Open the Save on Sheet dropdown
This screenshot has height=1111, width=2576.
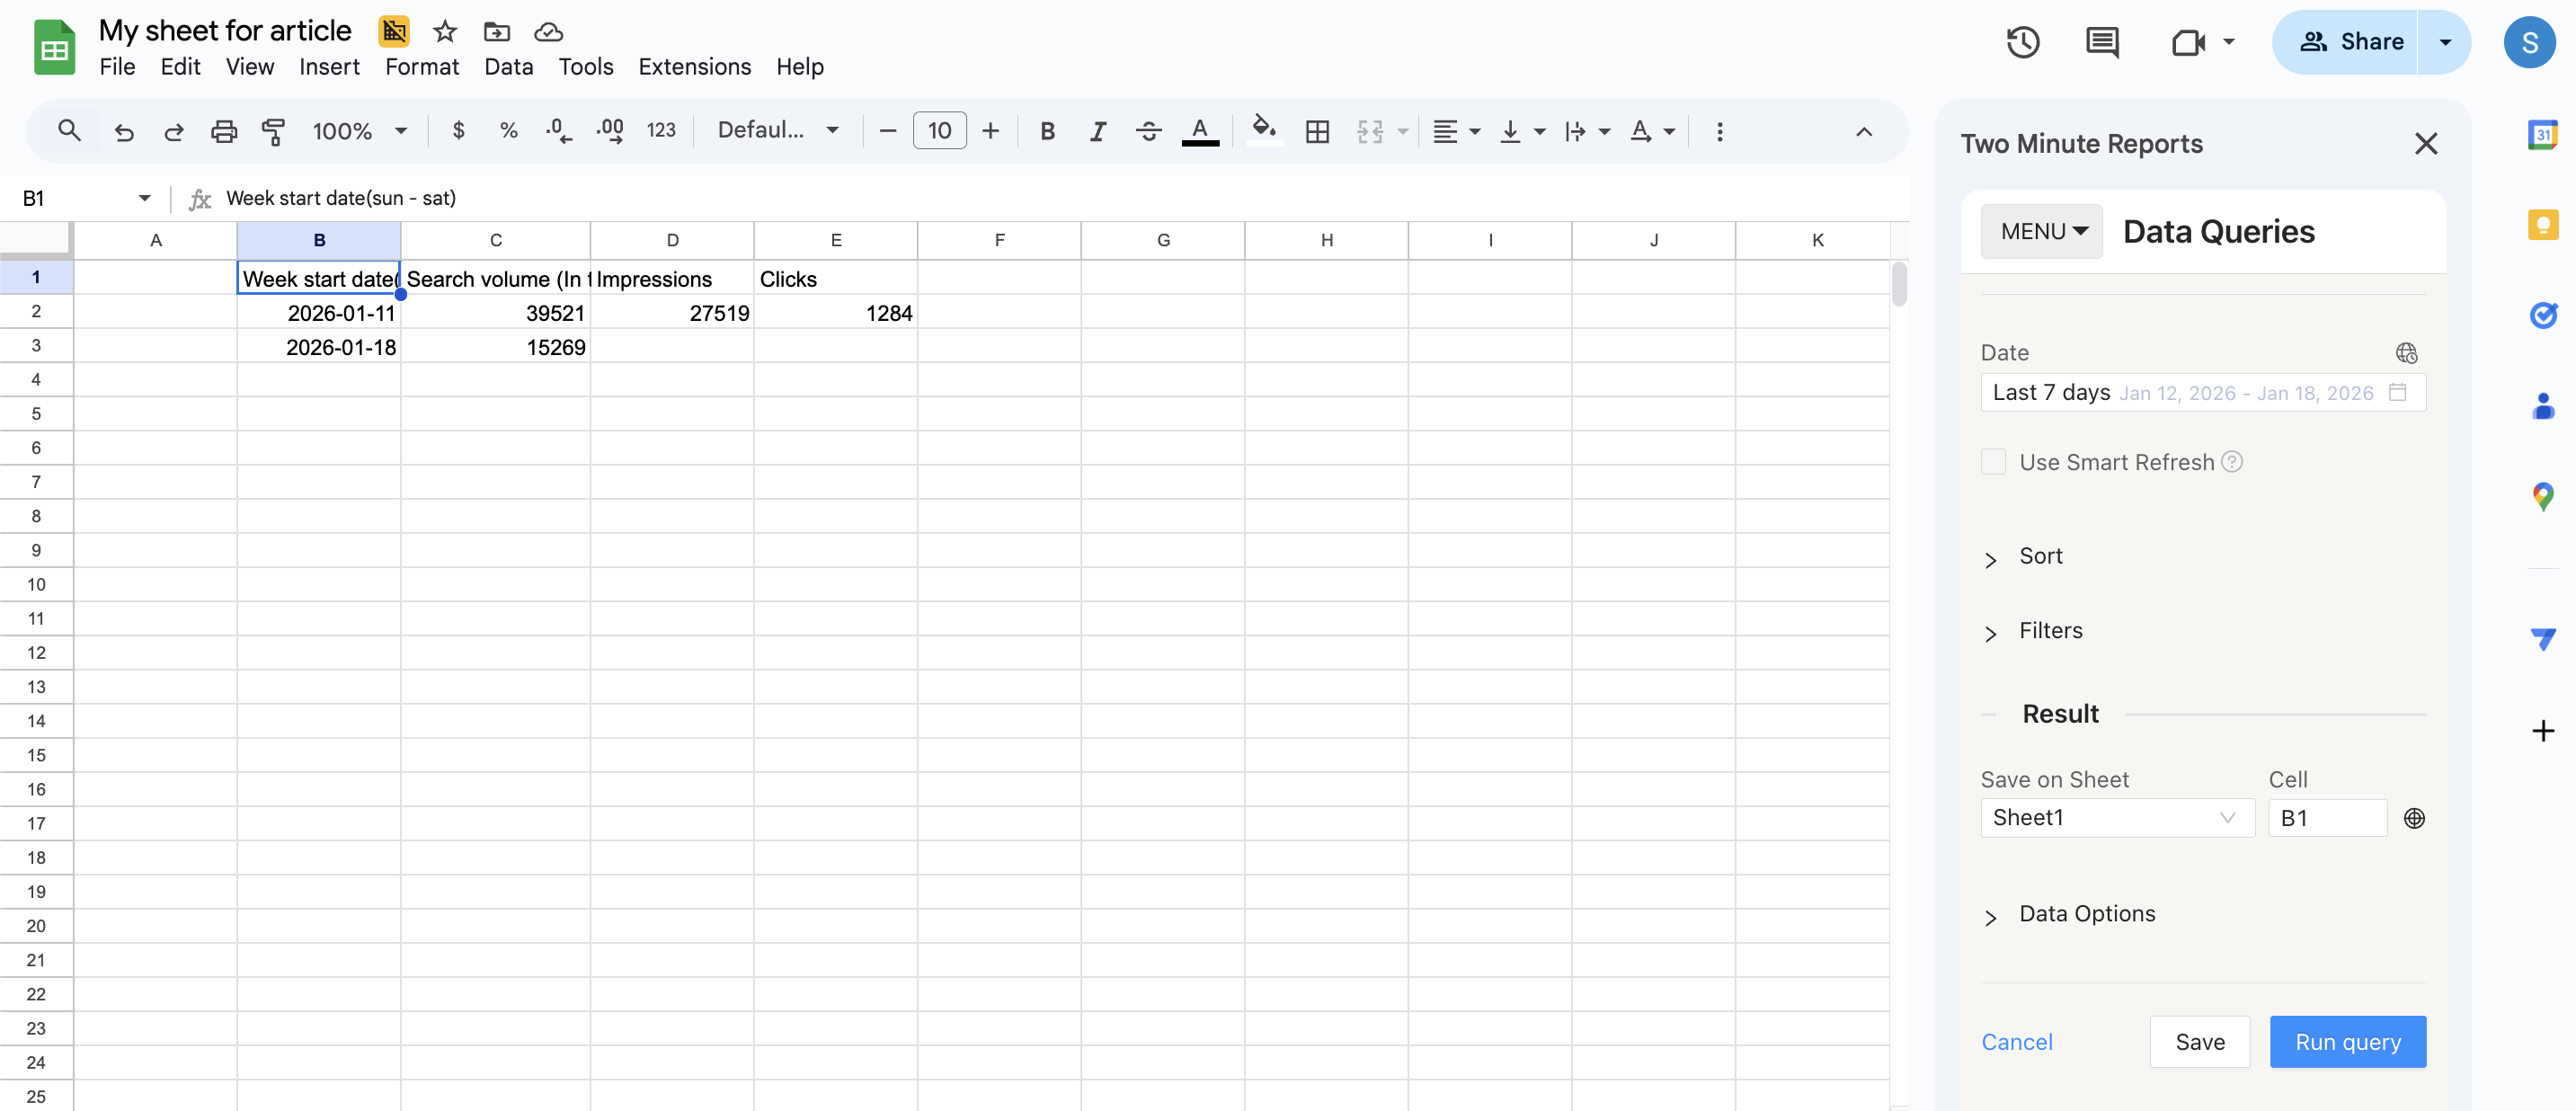[2116, 818]
